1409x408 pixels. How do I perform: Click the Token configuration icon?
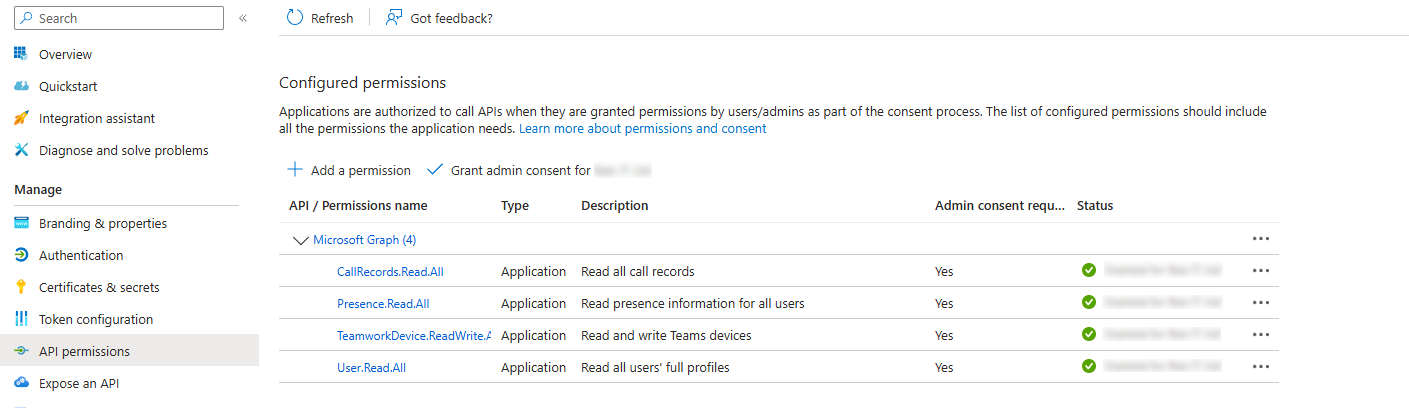click(21, 319)
